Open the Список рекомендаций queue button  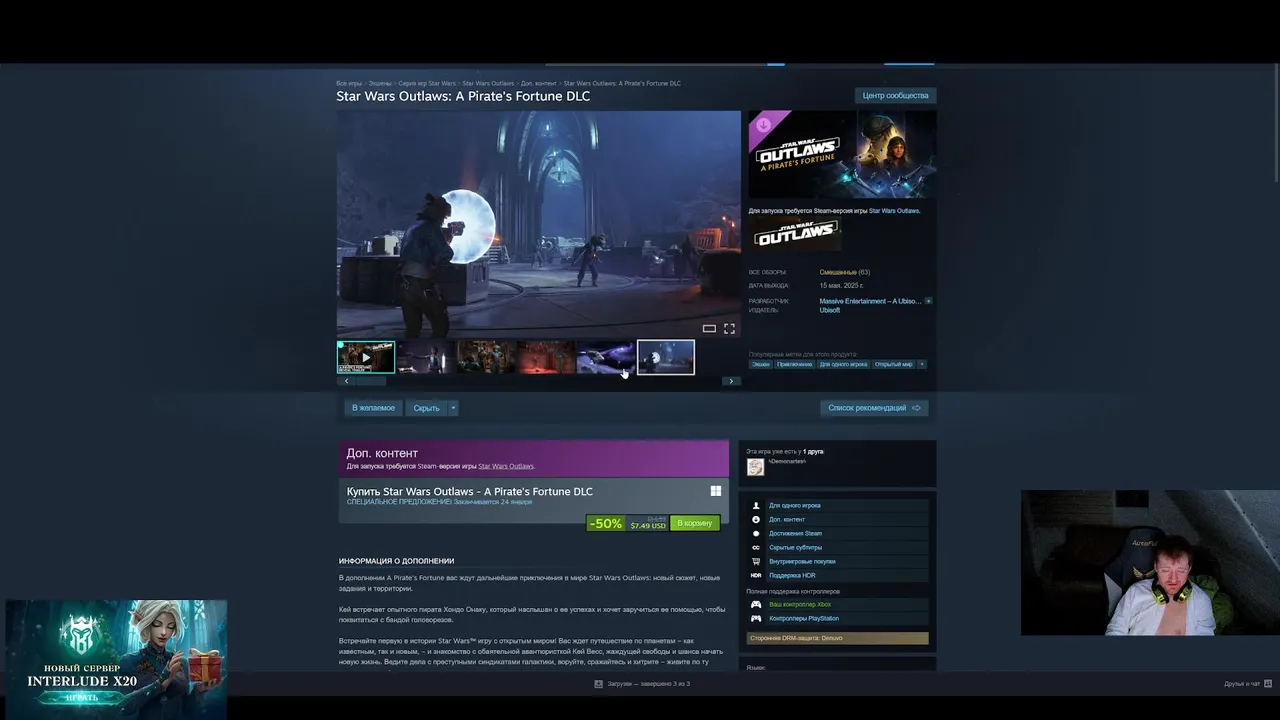tap(874, 408)
